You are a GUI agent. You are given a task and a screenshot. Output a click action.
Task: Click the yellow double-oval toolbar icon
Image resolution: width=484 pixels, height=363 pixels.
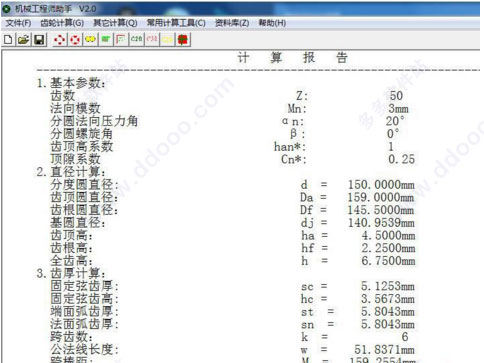click(x=90, y=40)
